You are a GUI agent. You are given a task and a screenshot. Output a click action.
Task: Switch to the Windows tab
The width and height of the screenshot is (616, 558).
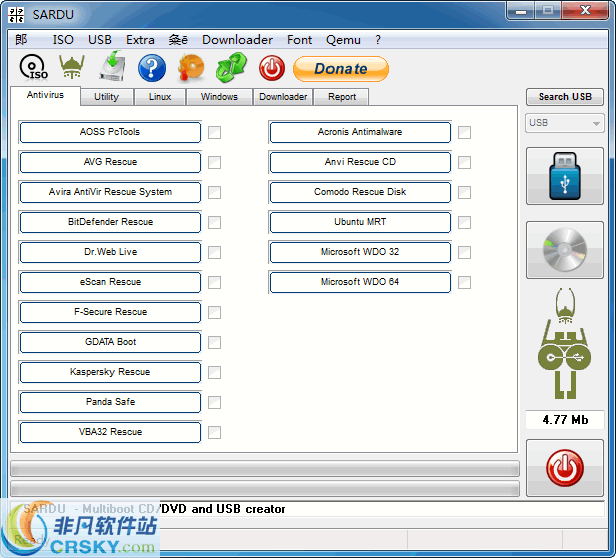219,97
